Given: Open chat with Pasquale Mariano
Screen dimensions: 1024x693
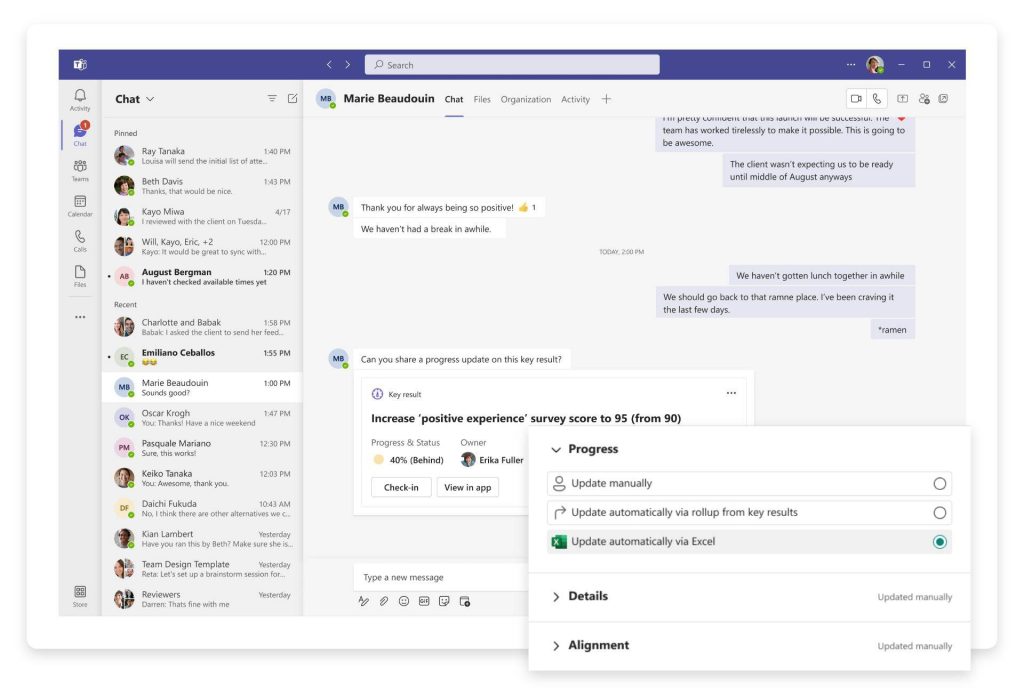Looking at the screenshot, I should pos(202,448).
